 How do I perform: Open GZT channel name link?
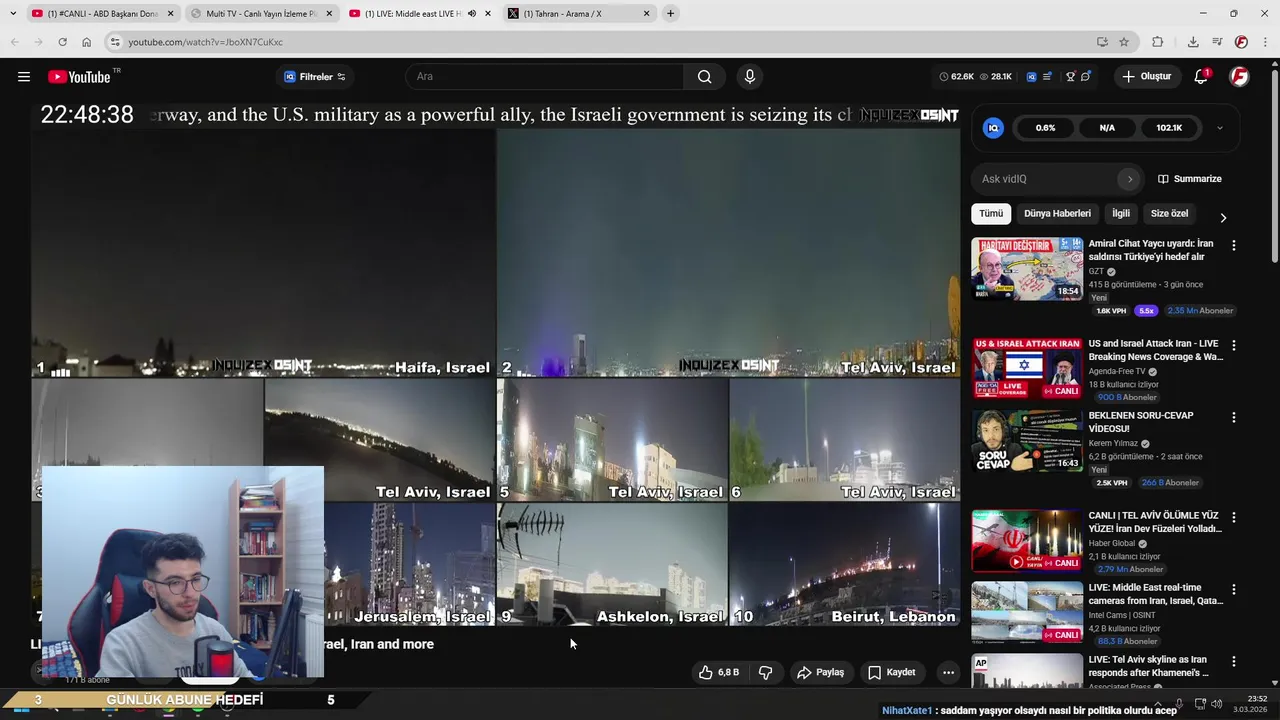coord(1096,271)
